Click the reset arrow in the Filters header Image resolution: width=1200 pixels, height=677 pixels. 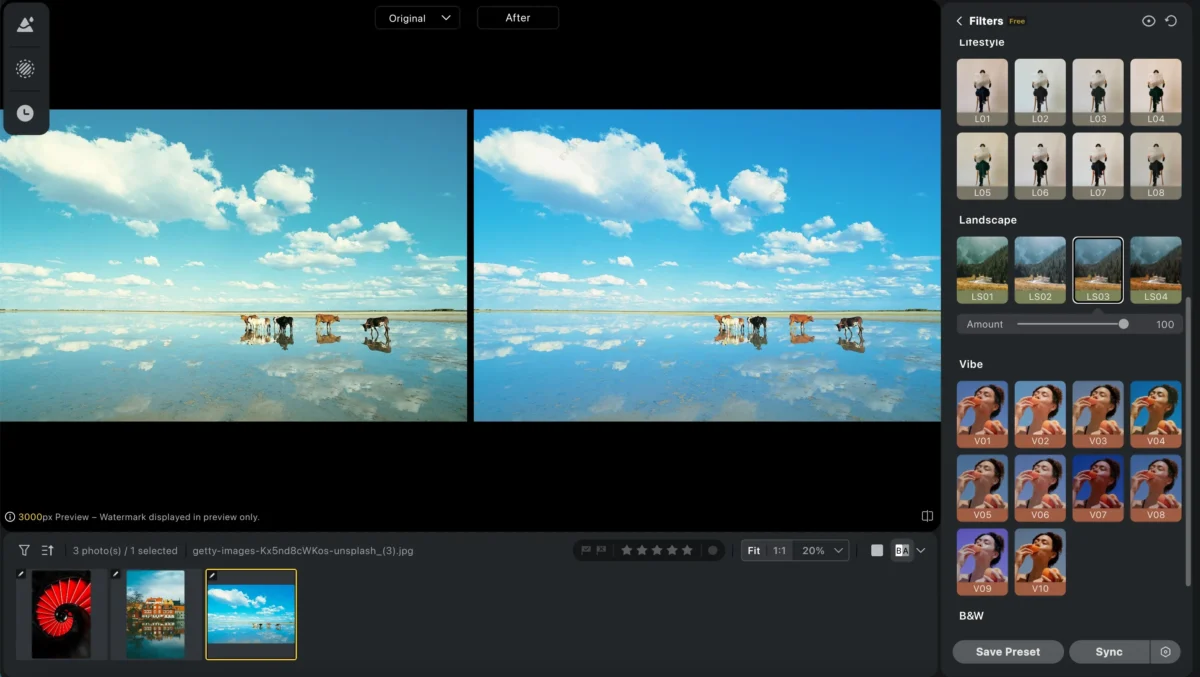(1171, 21)
